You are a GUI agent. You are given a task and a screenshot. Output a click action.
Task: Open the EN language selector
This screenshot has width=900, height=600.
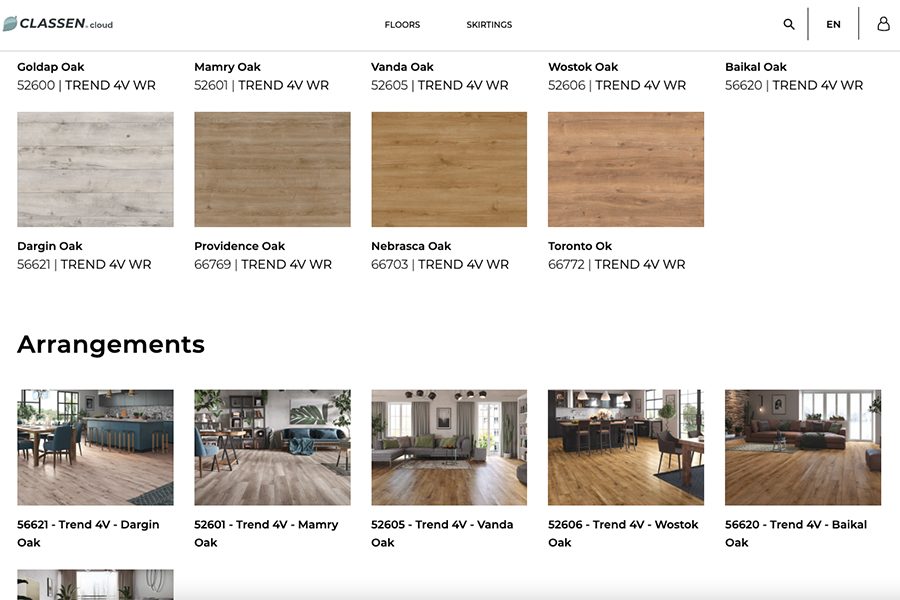tap(833, 24)
